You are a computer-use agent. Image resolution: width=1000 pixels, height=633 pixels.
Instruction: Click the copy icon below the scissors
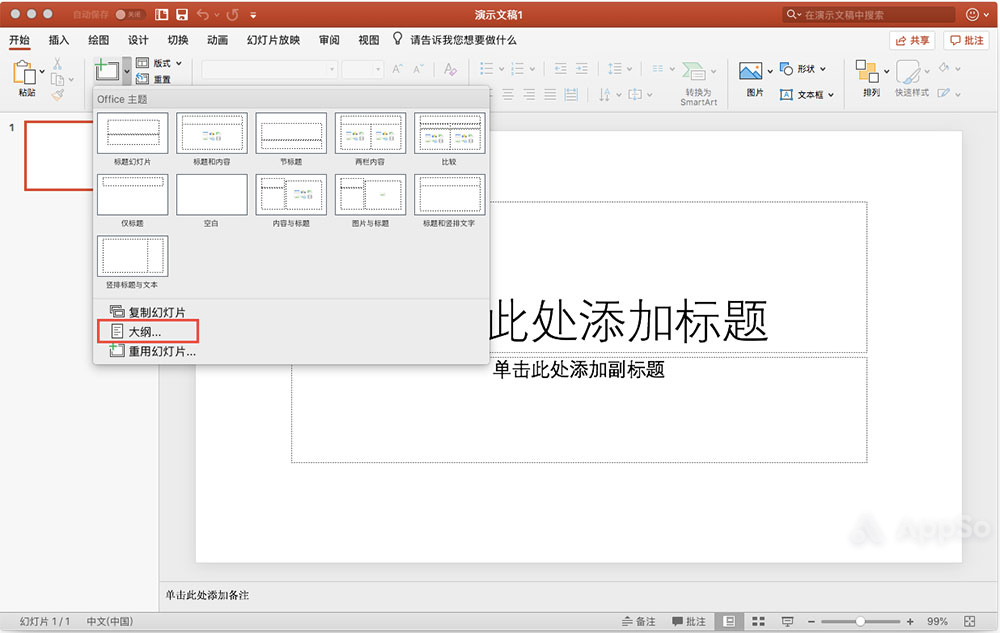57,80
